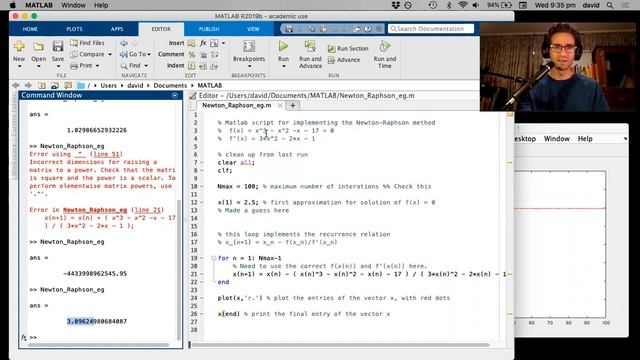Open Command Window actions menu button
The width and height of the screenshot is (640, 360).
175,95
